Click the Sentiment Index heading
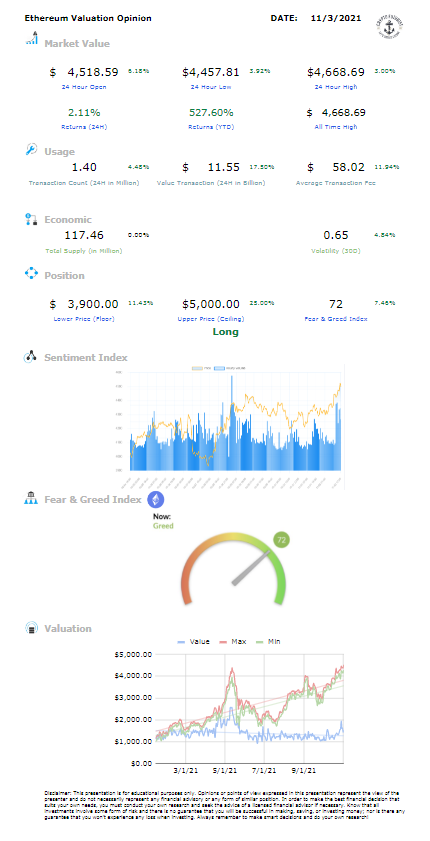This screenshot has height=841, width=430. click(86, 357)
